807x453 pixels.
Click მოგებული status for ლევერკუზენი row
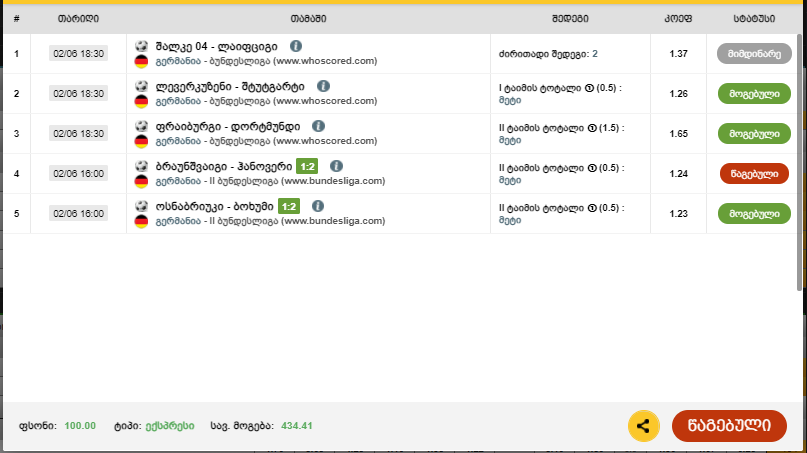tap(754, 94)
